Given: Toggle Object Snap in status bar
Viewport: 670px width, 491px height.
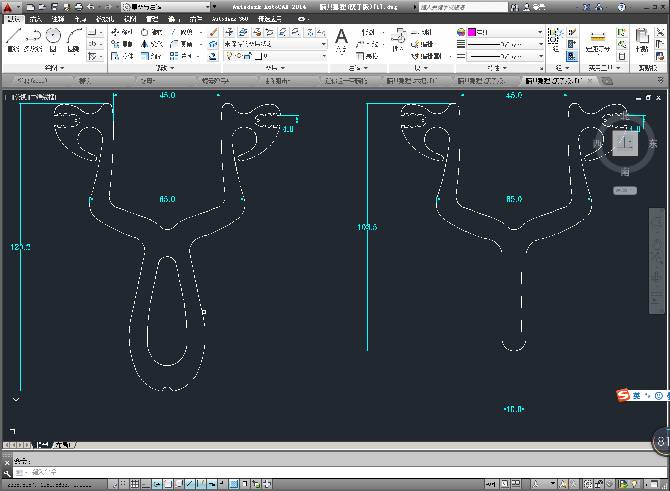Looking at the screenshot, I should click(x=168, y=484).
